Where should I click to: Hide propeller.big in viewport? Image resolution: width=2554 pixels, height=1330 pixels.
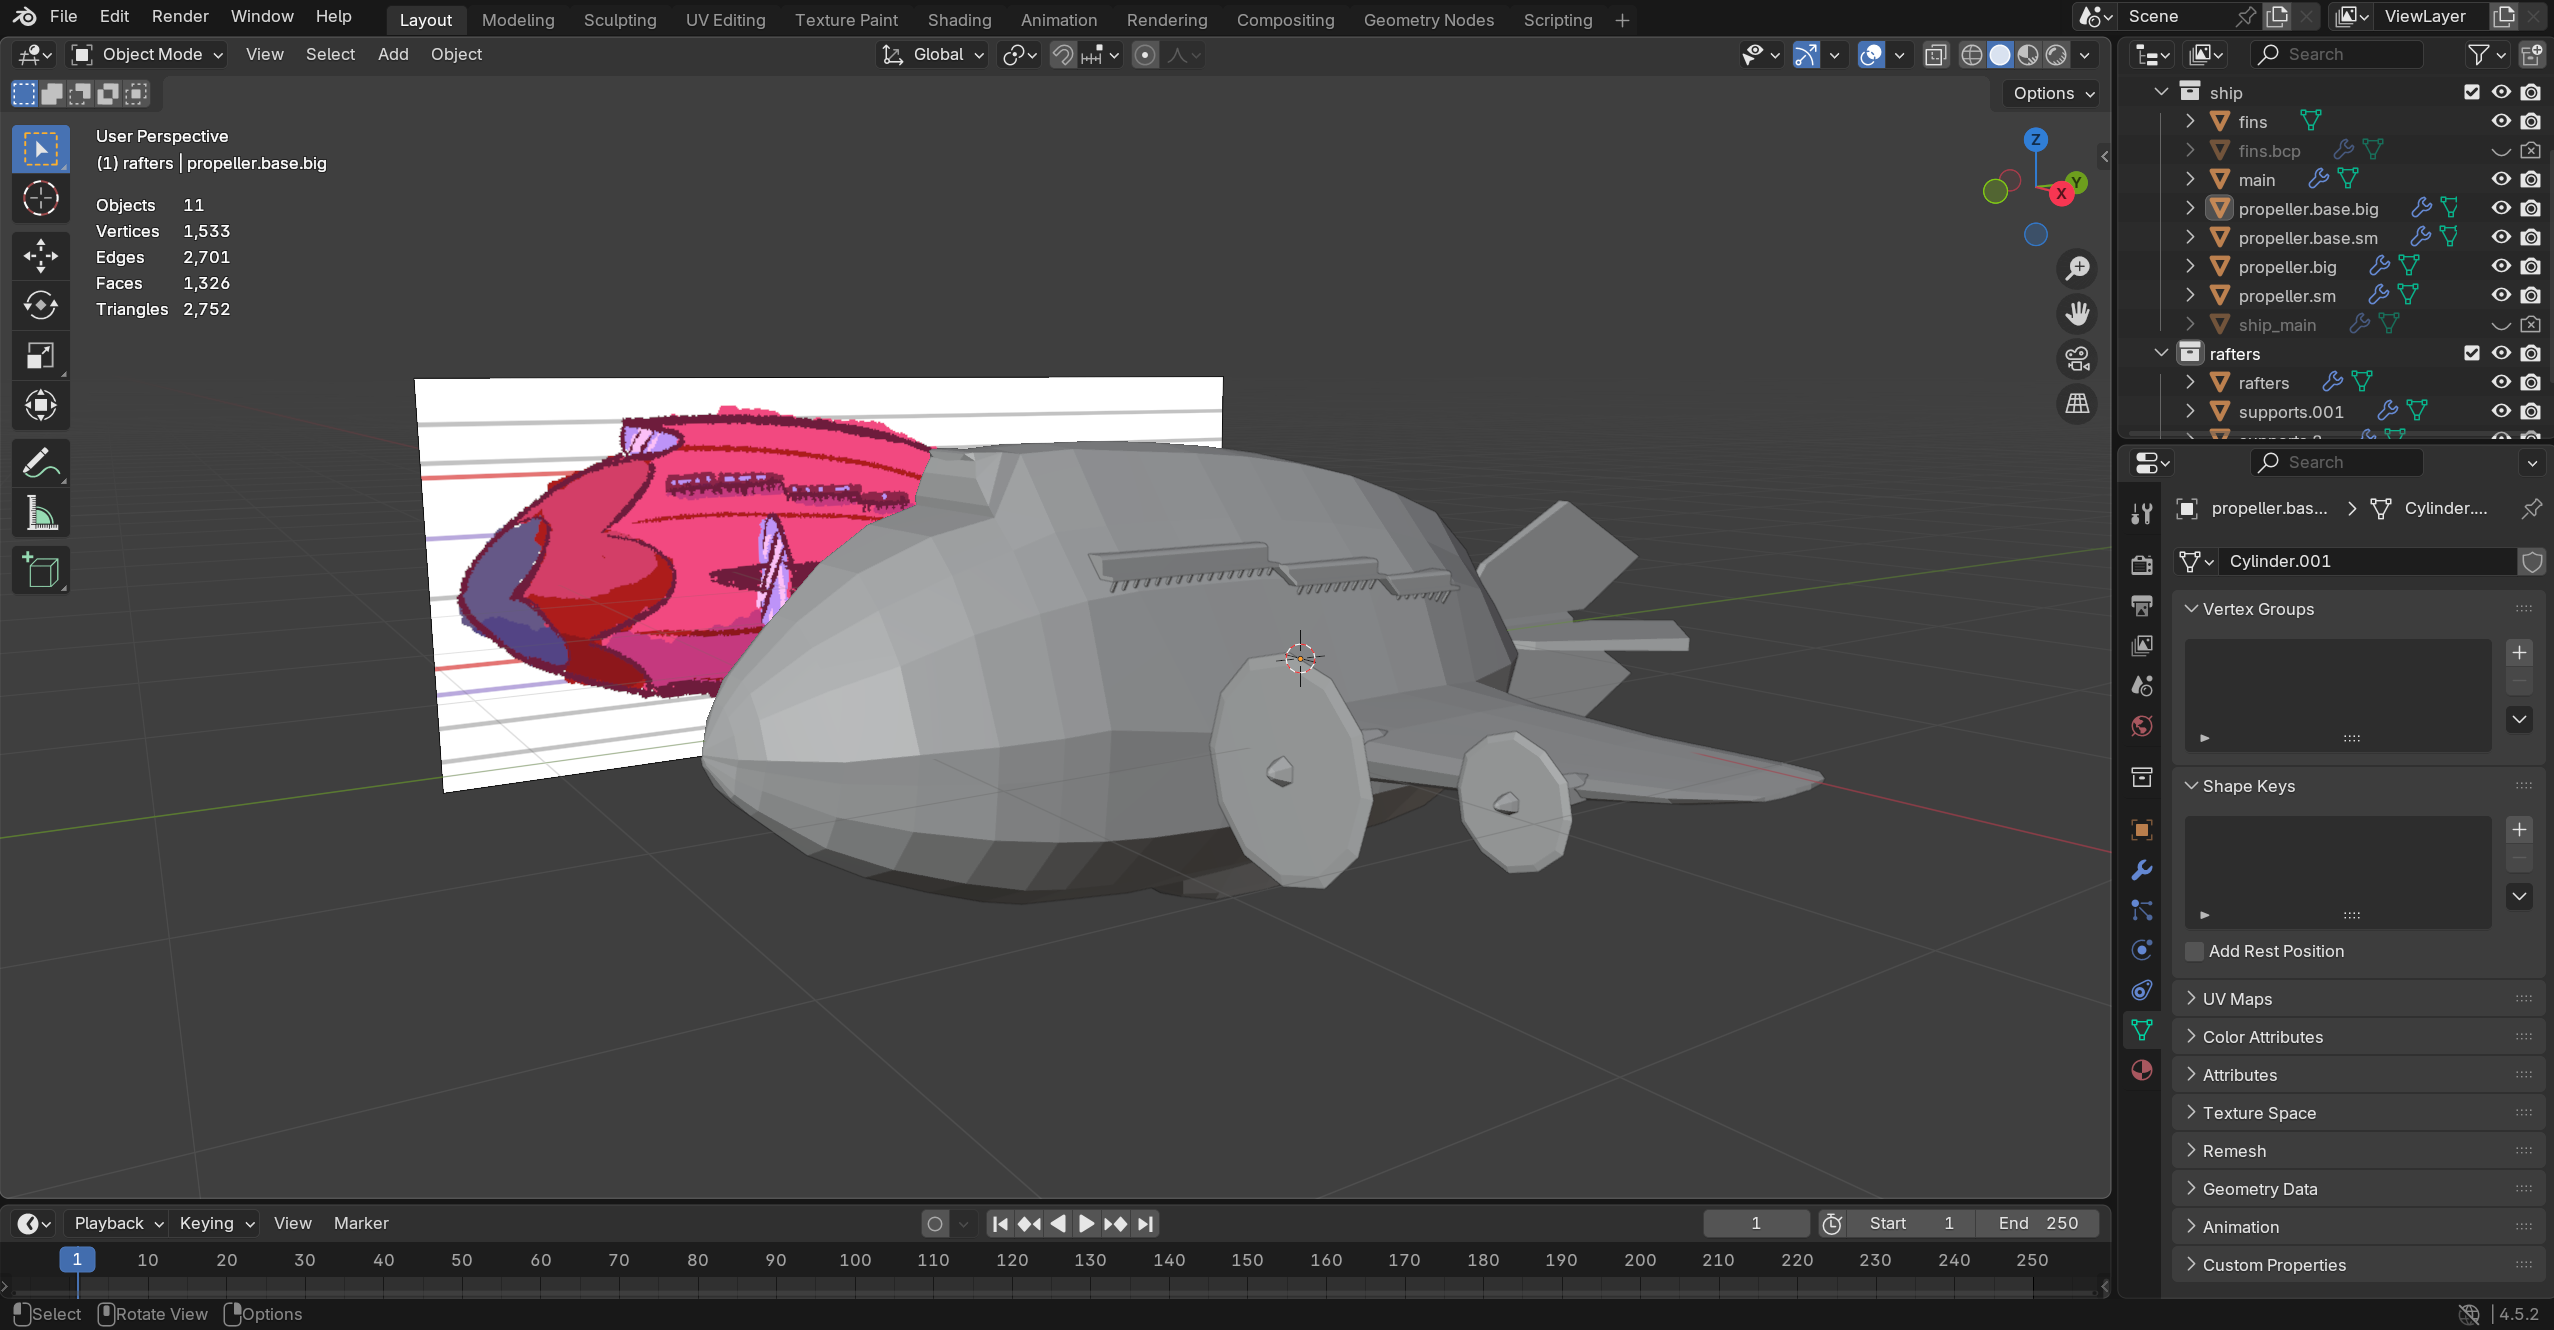tap(2500, 266)
